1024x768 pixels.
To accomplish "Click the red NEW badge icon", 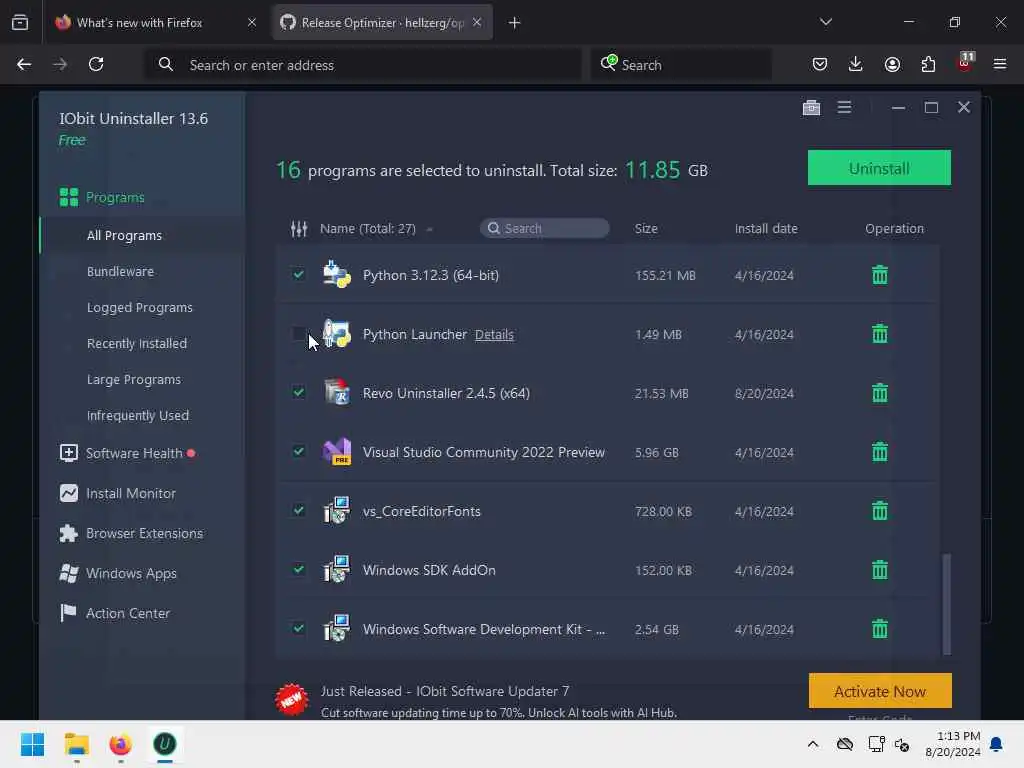I will [291, 699].
